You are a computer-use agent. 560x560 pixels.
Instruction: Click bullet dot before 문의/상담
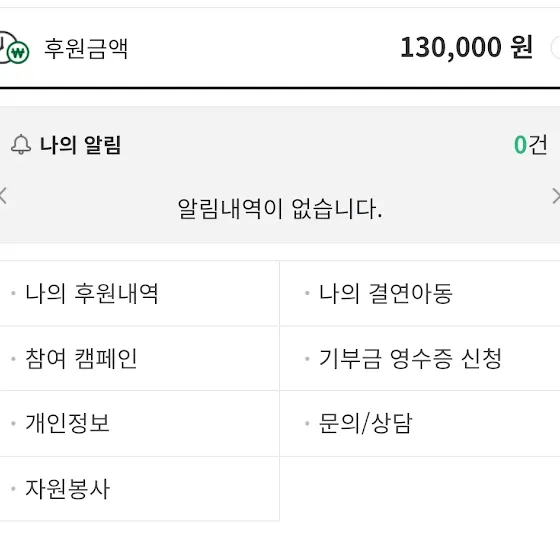tap(307, 423)
